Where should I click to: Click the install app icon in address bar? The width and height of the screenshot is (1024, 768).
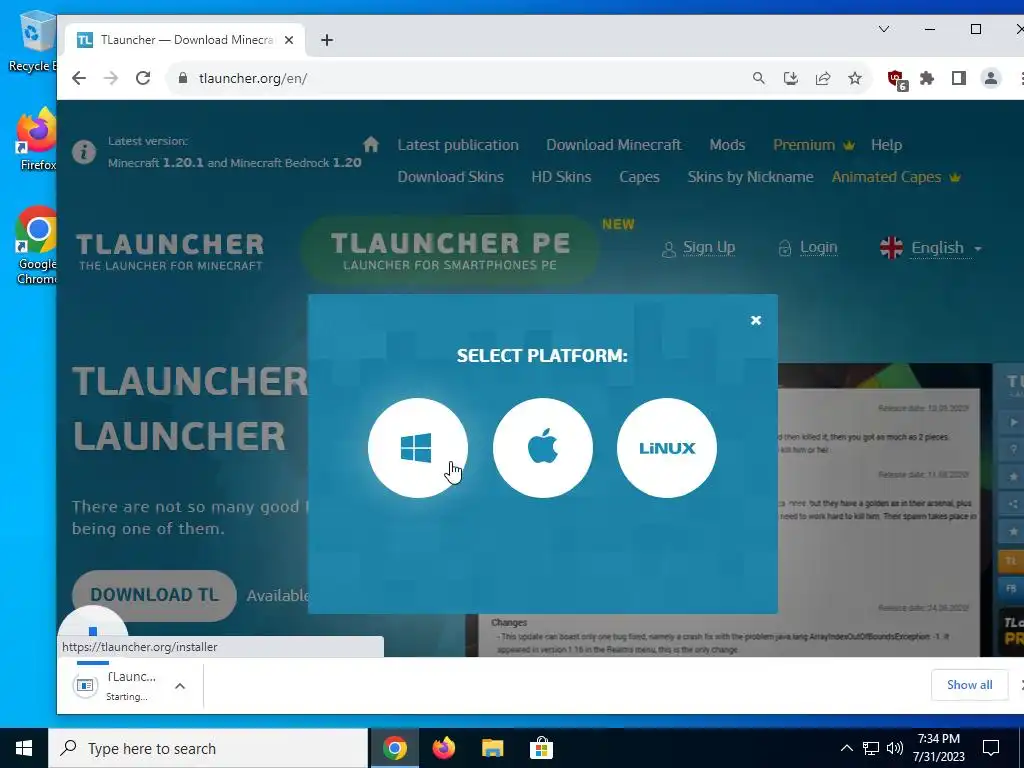(x=790, y=78)
